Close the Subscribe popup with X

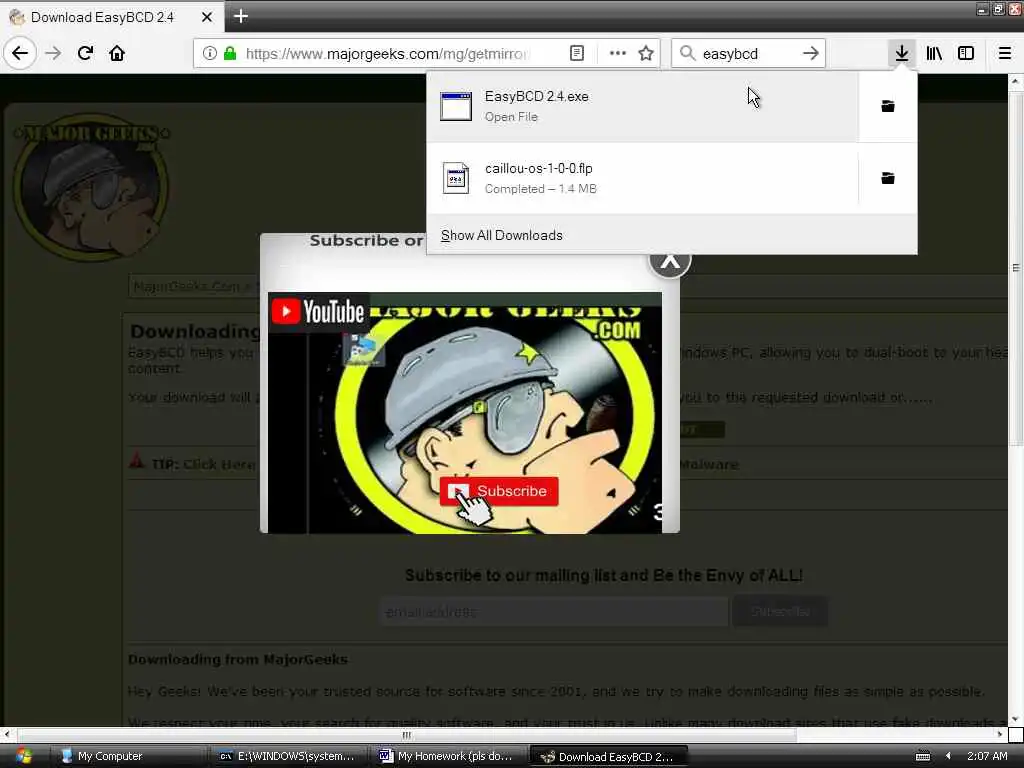coord(670,262)
